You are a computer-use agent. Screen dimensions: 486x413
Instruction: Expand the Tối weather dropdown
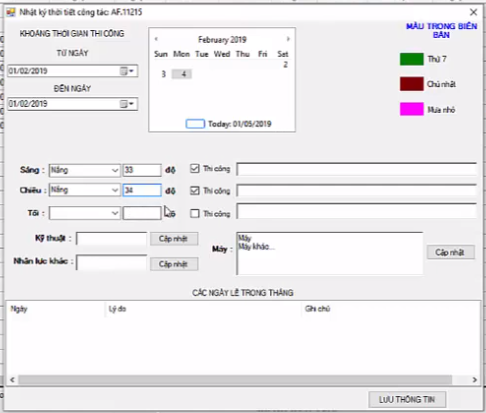coord(115,213)
